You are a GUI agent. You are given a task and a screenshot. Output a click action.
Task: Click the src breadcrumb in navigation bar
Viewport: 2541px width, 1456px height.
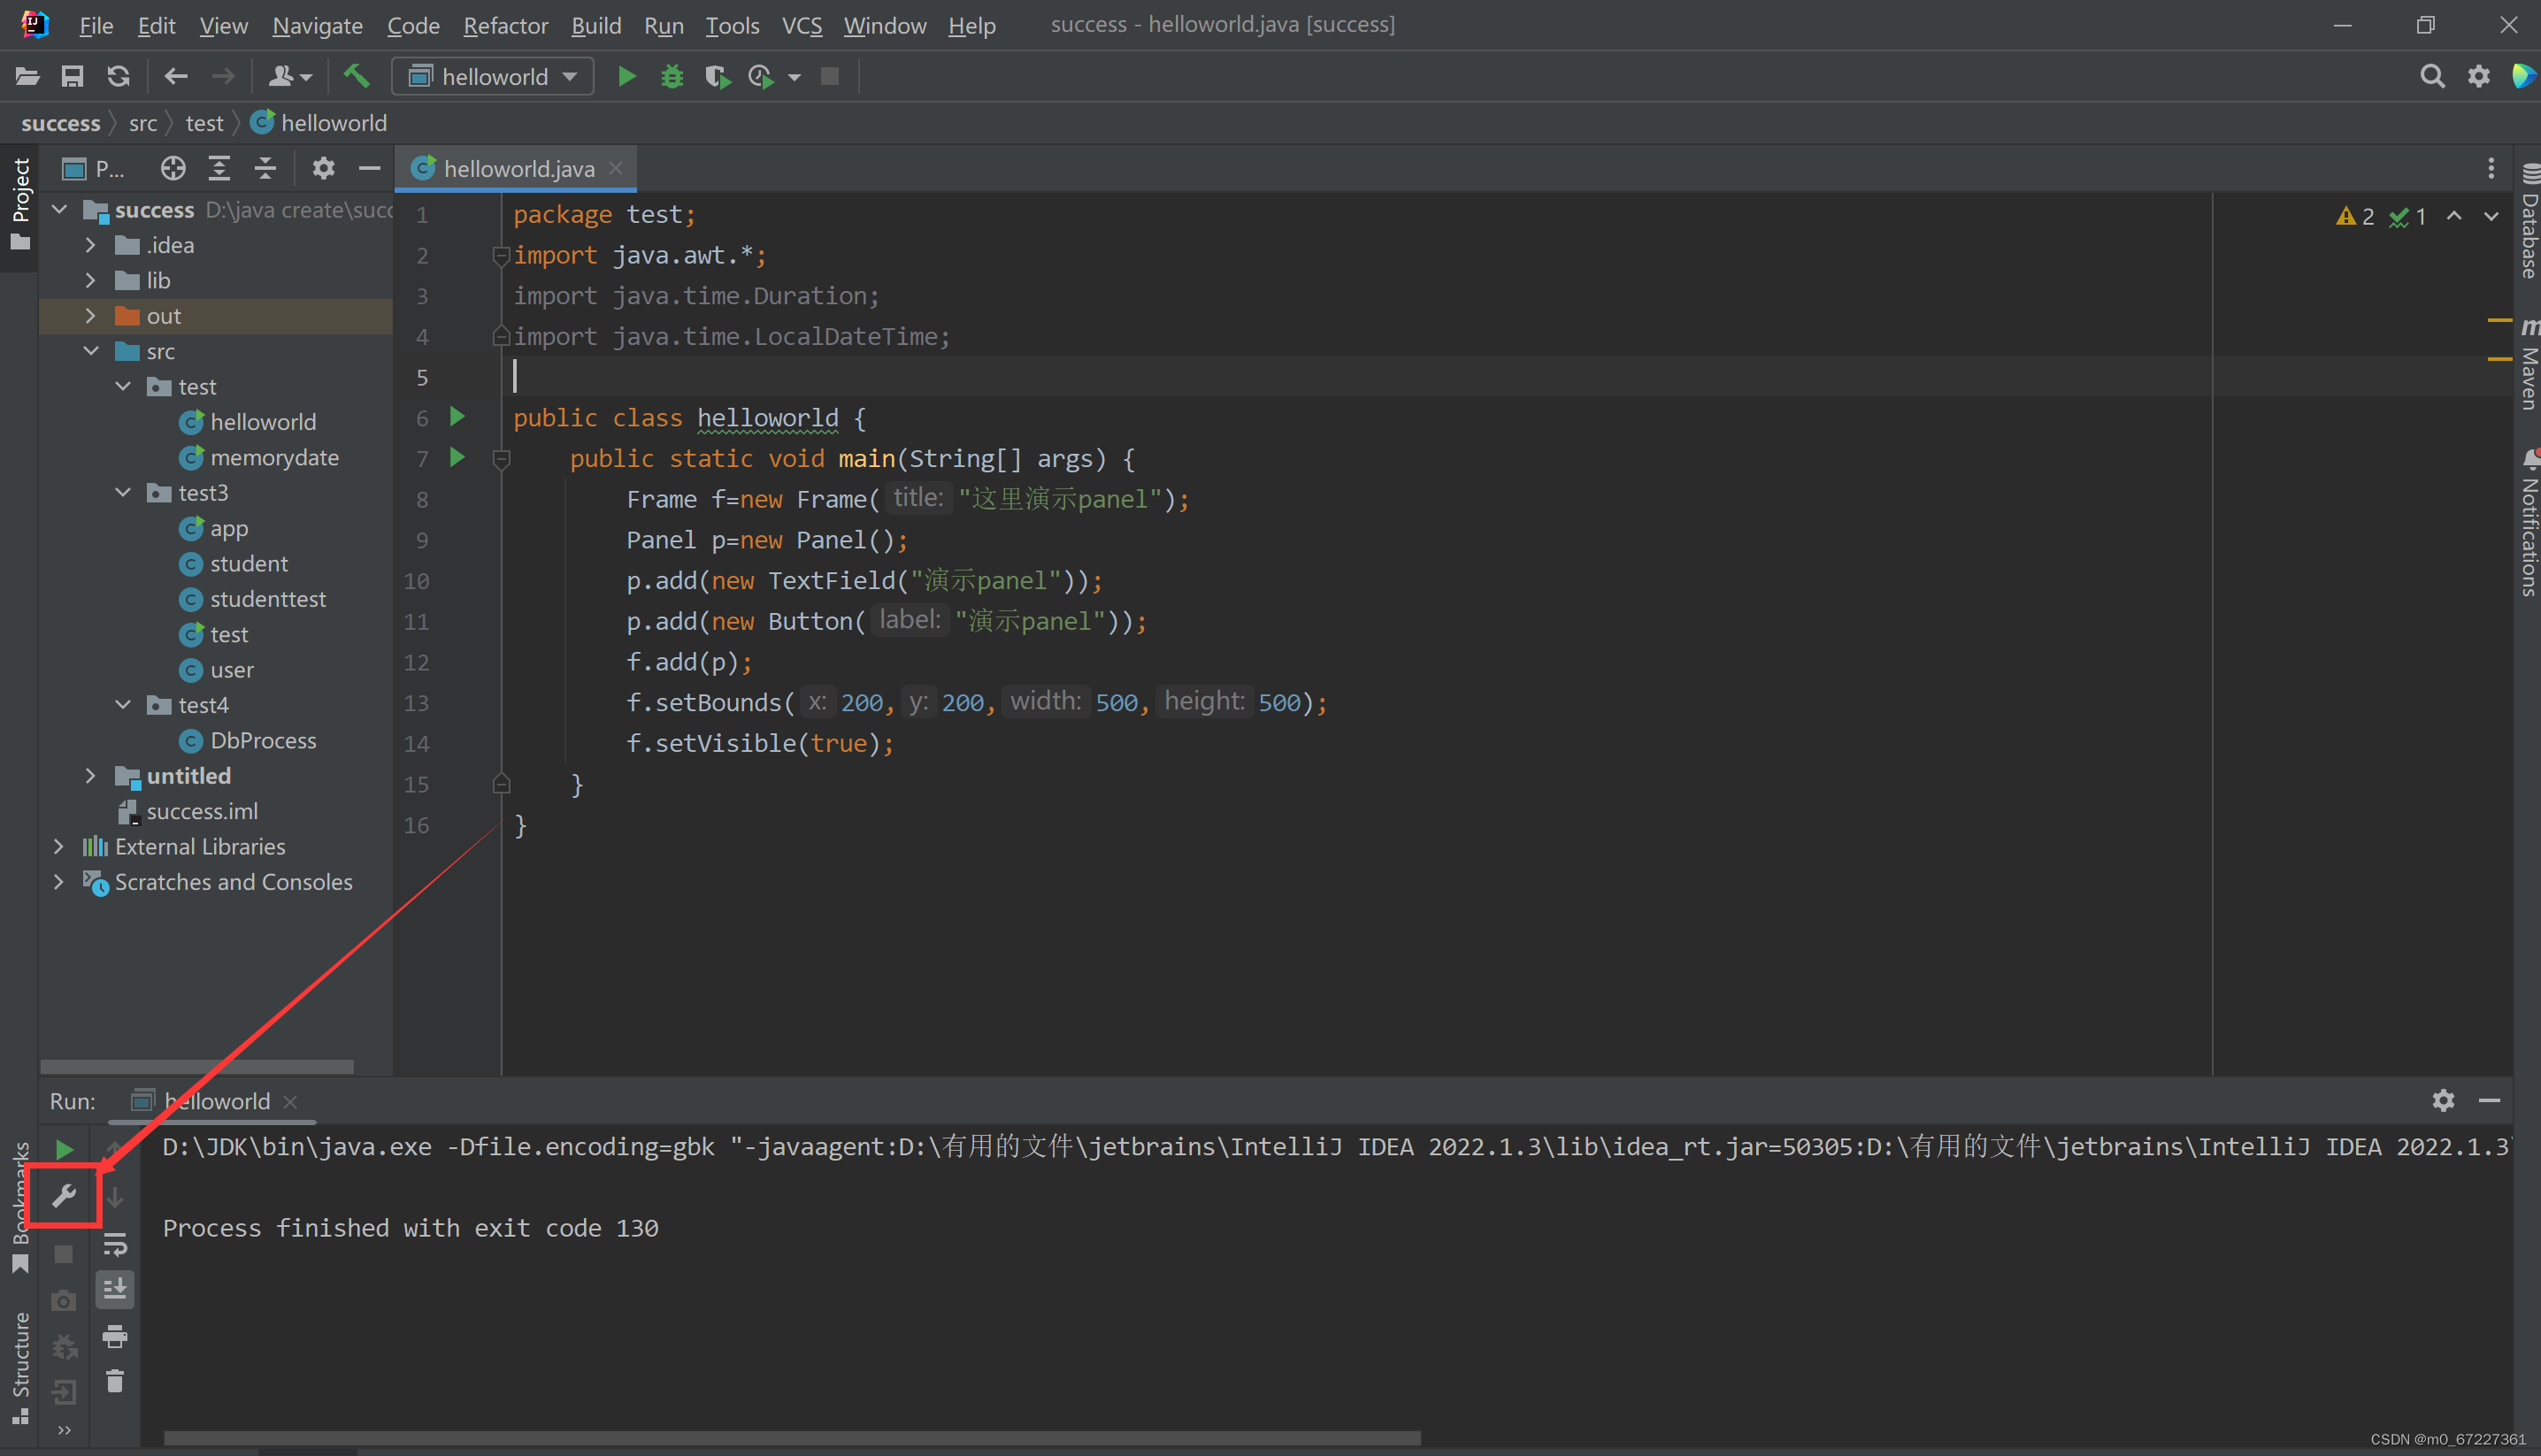coord(142,123)
